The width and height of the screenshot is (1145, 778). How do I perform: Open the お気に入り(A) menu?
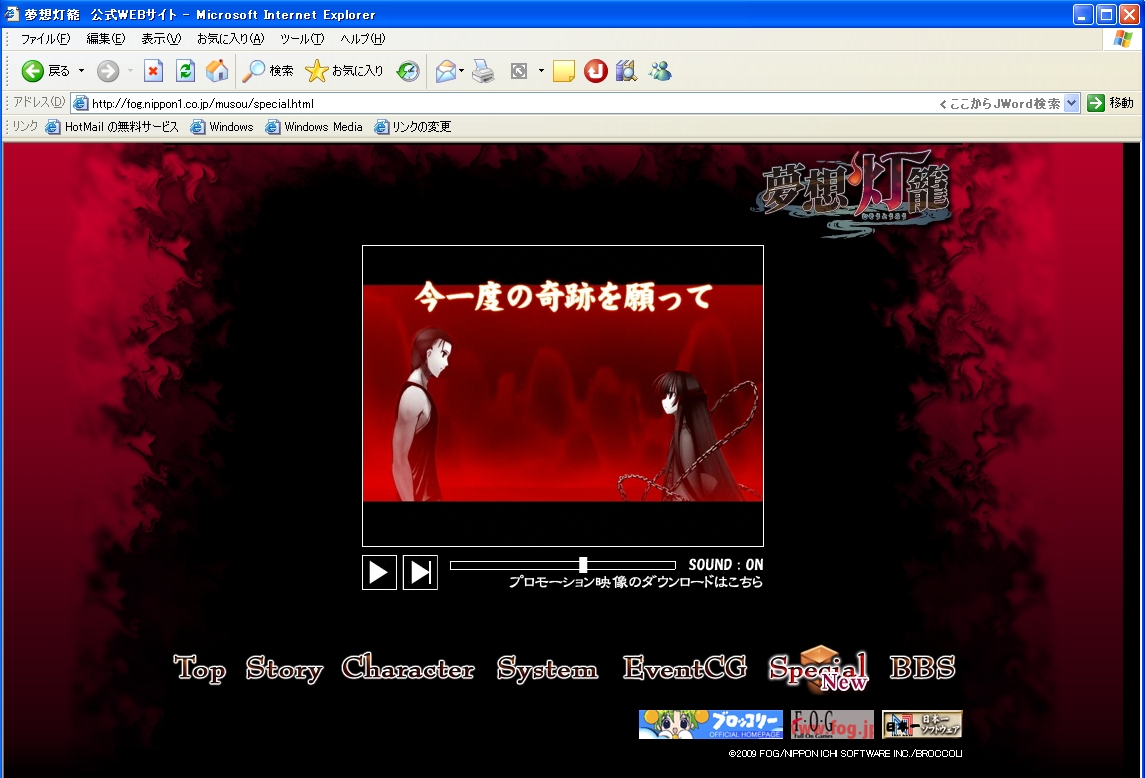(x=231, y=39)
